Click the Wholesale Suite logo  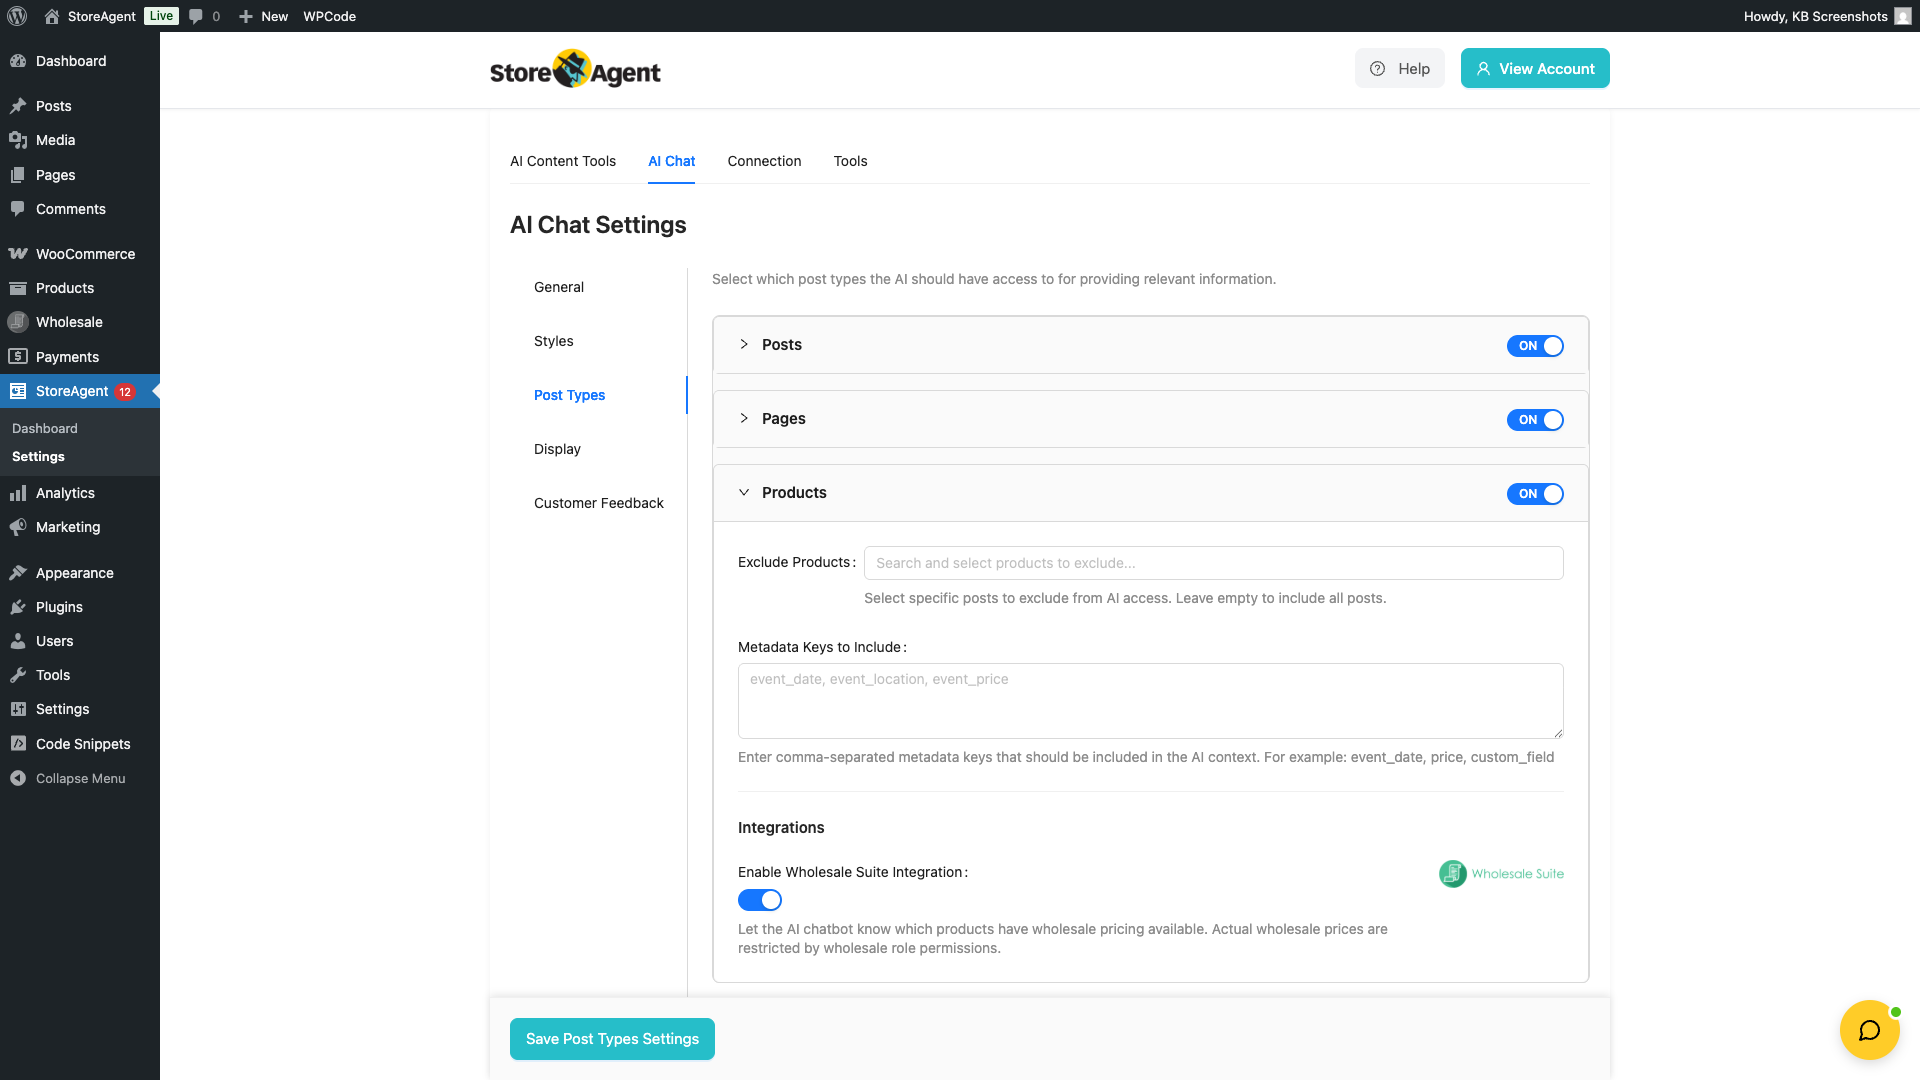click(x=1501, y=874)
